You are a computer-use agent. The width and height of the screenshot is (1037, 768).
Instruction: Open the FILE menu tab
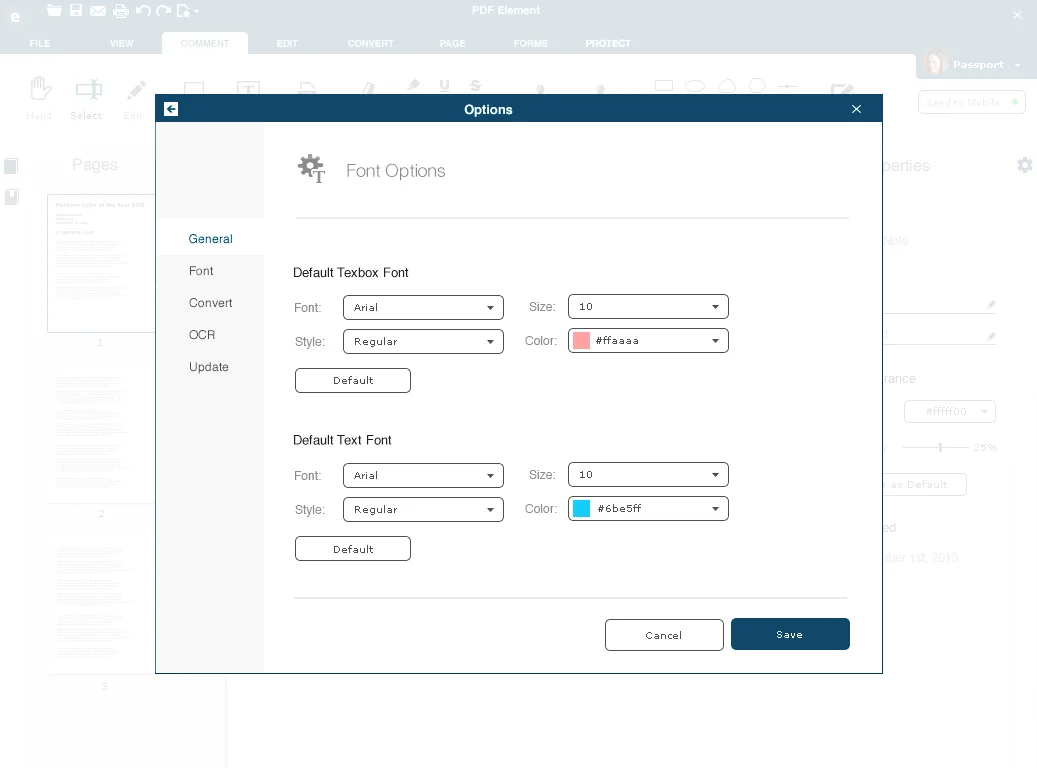point(40,44)
